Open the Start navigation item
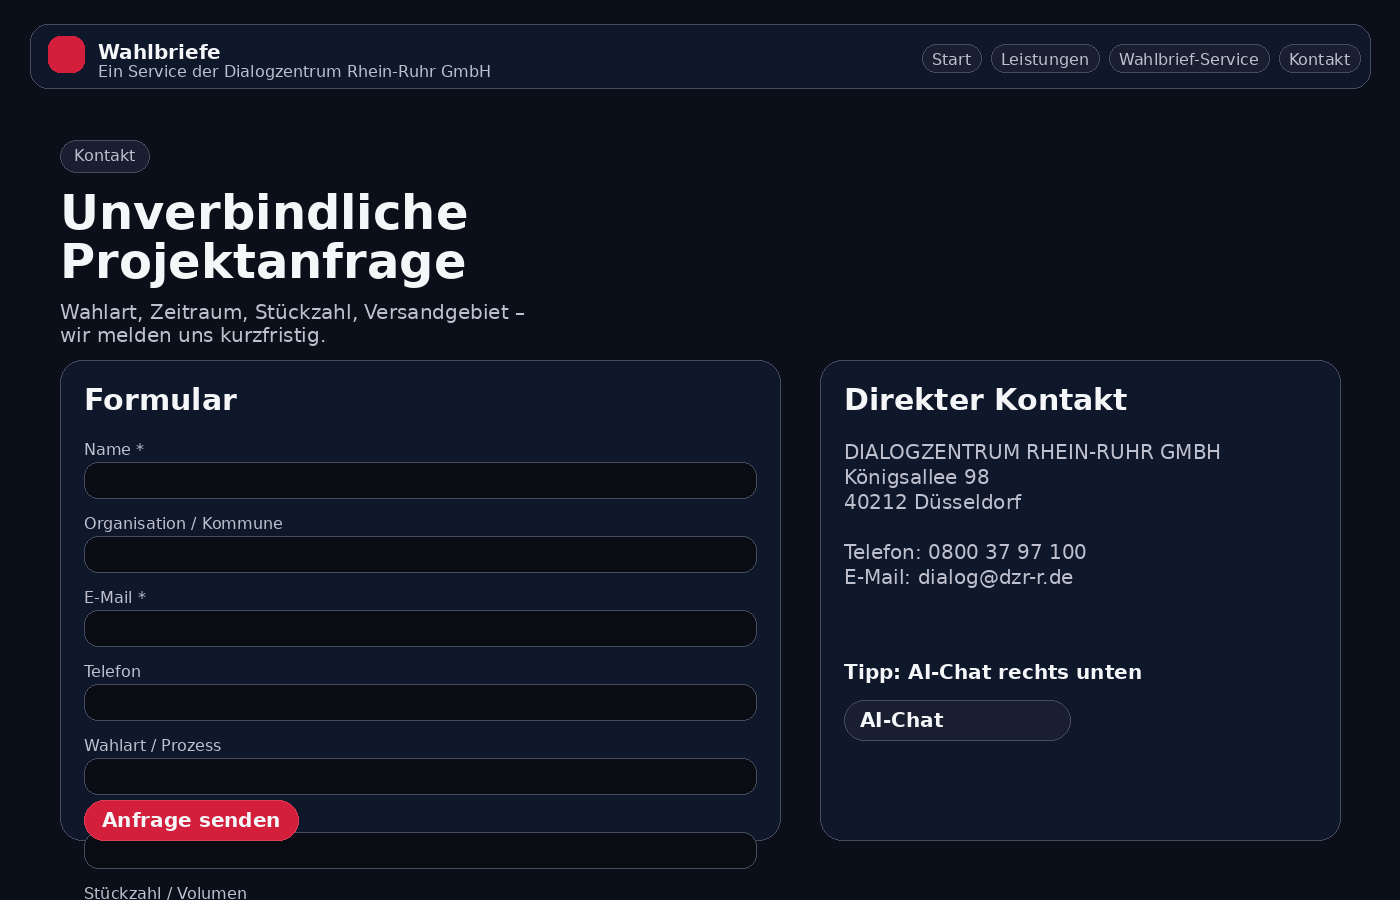1400x900 pixels. [x=951, y=58]
